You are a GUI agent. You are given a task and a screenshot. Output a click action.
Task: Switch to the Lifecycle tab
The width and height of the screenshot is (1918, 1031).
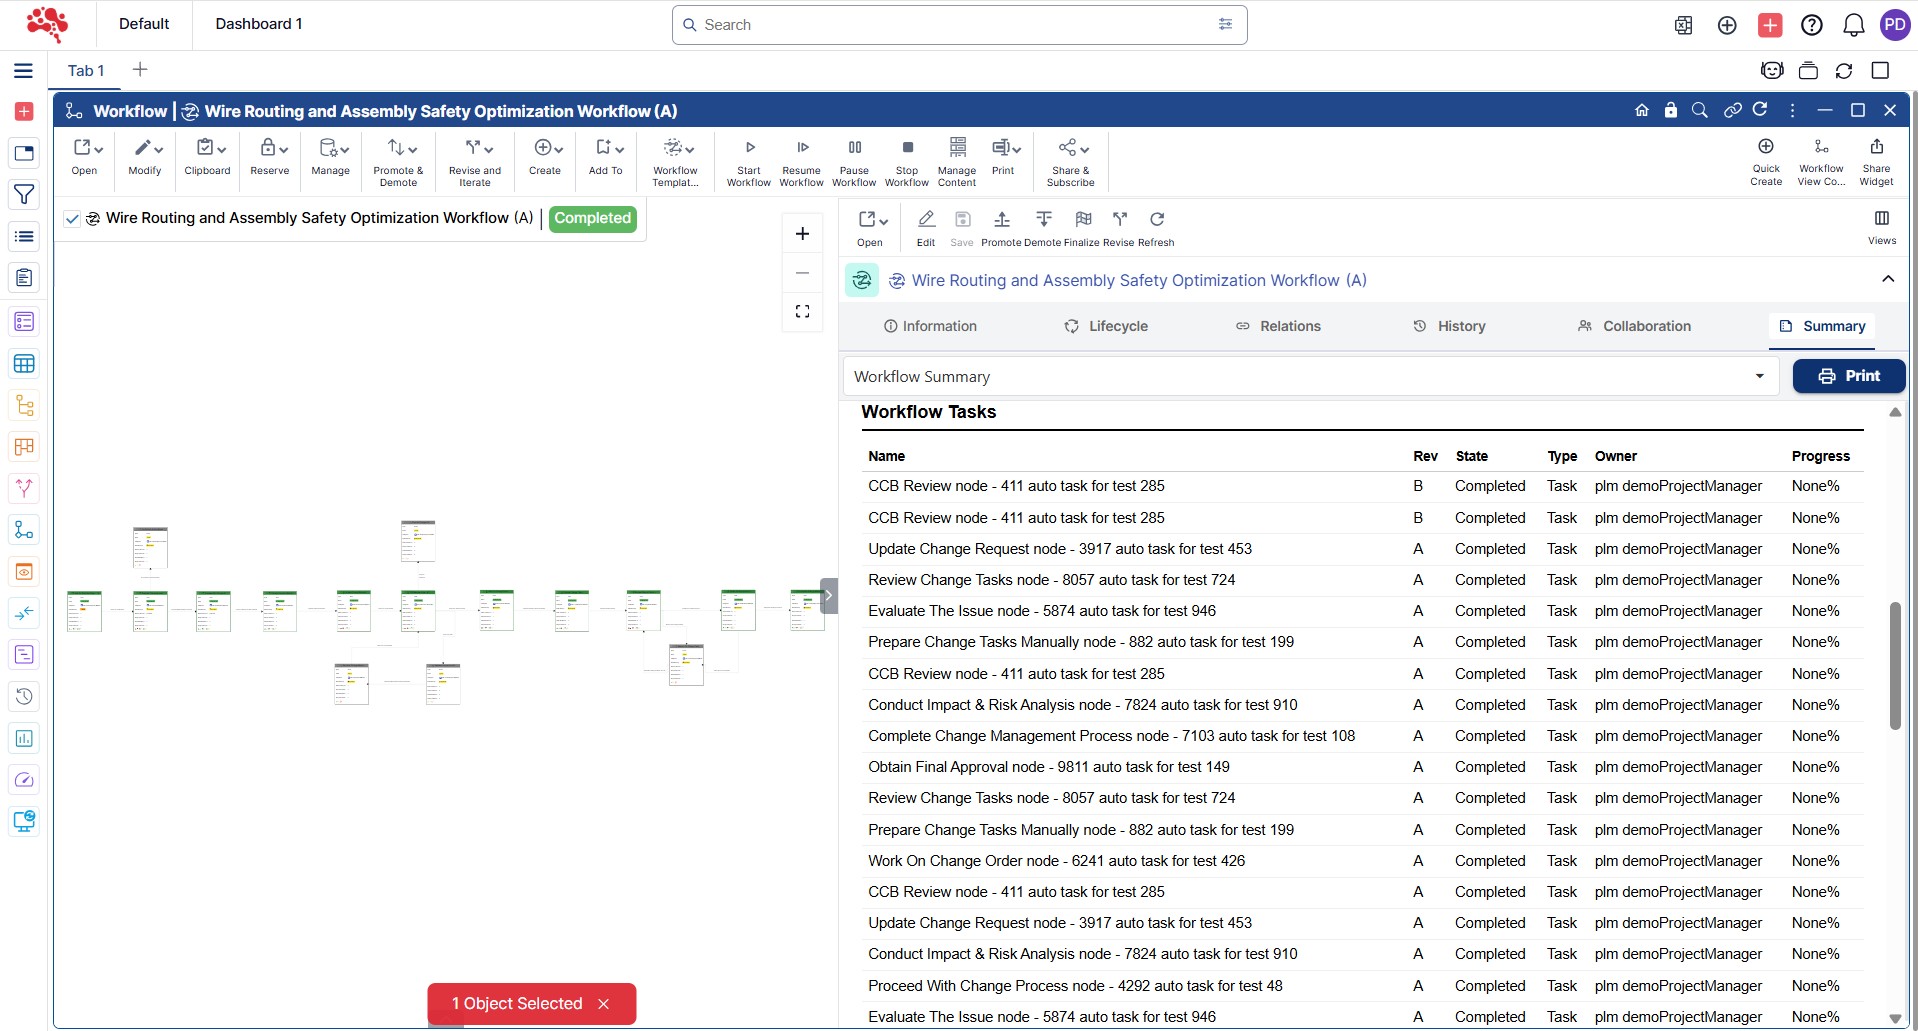click(x=1105, y=326)
